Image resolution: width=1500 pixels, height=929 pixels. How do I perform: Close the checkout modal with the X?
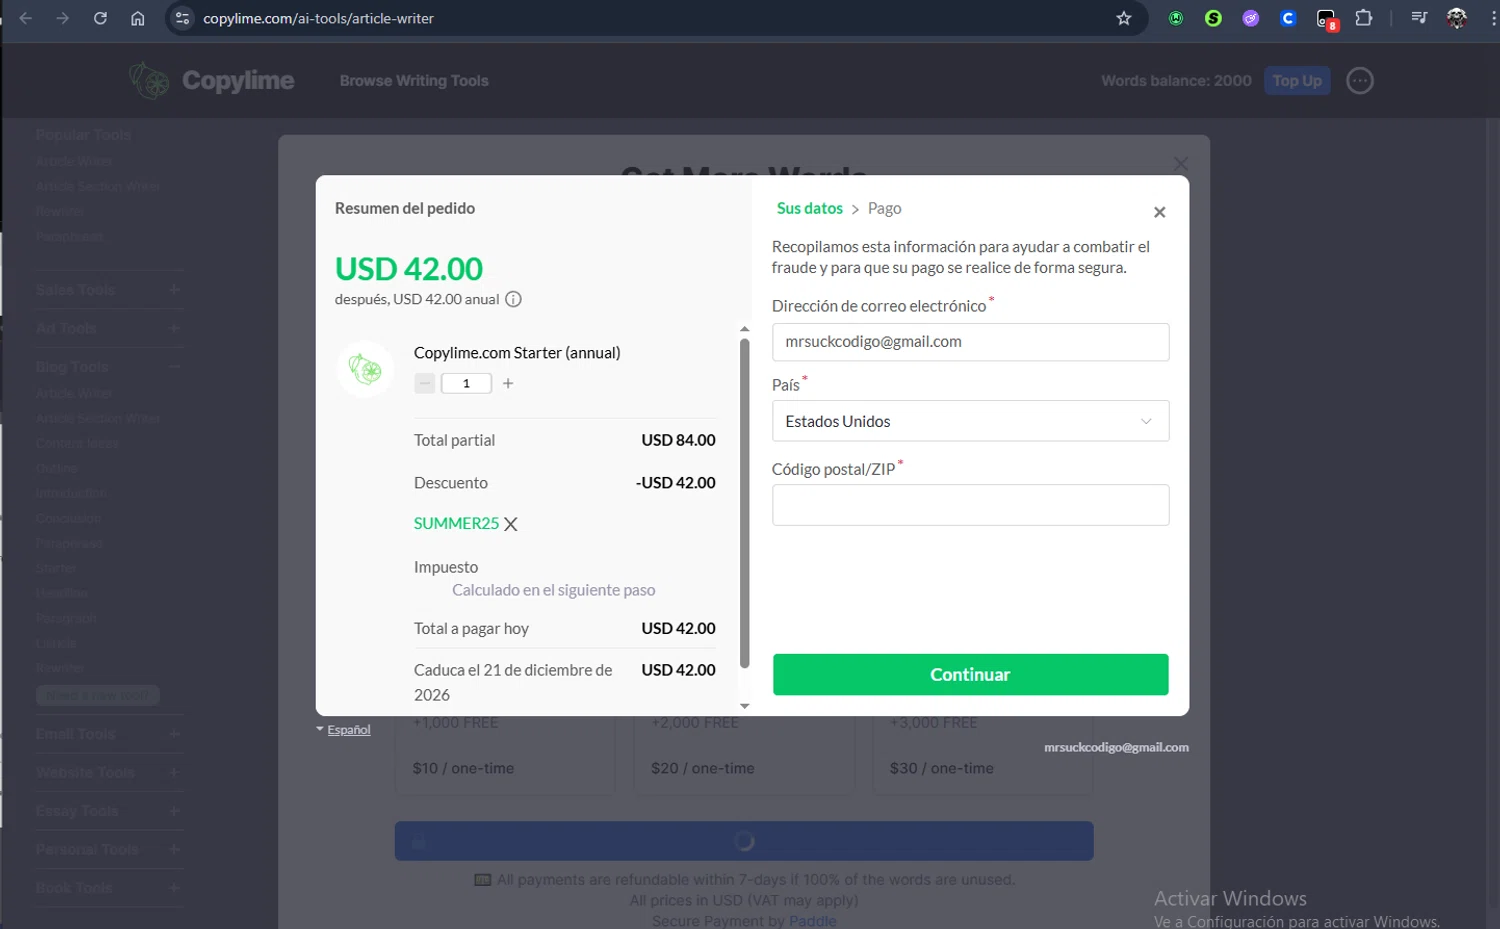pyautogui.click(x=1160, y=212)
